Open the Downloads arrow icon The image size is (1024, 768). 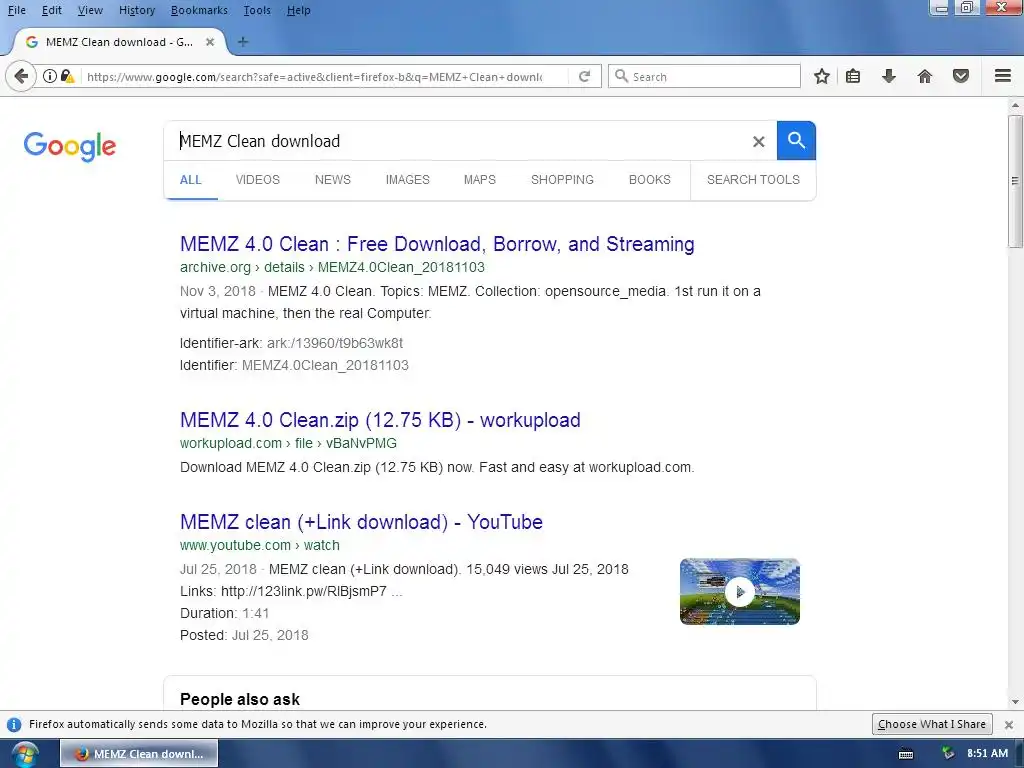coord(888,76)
